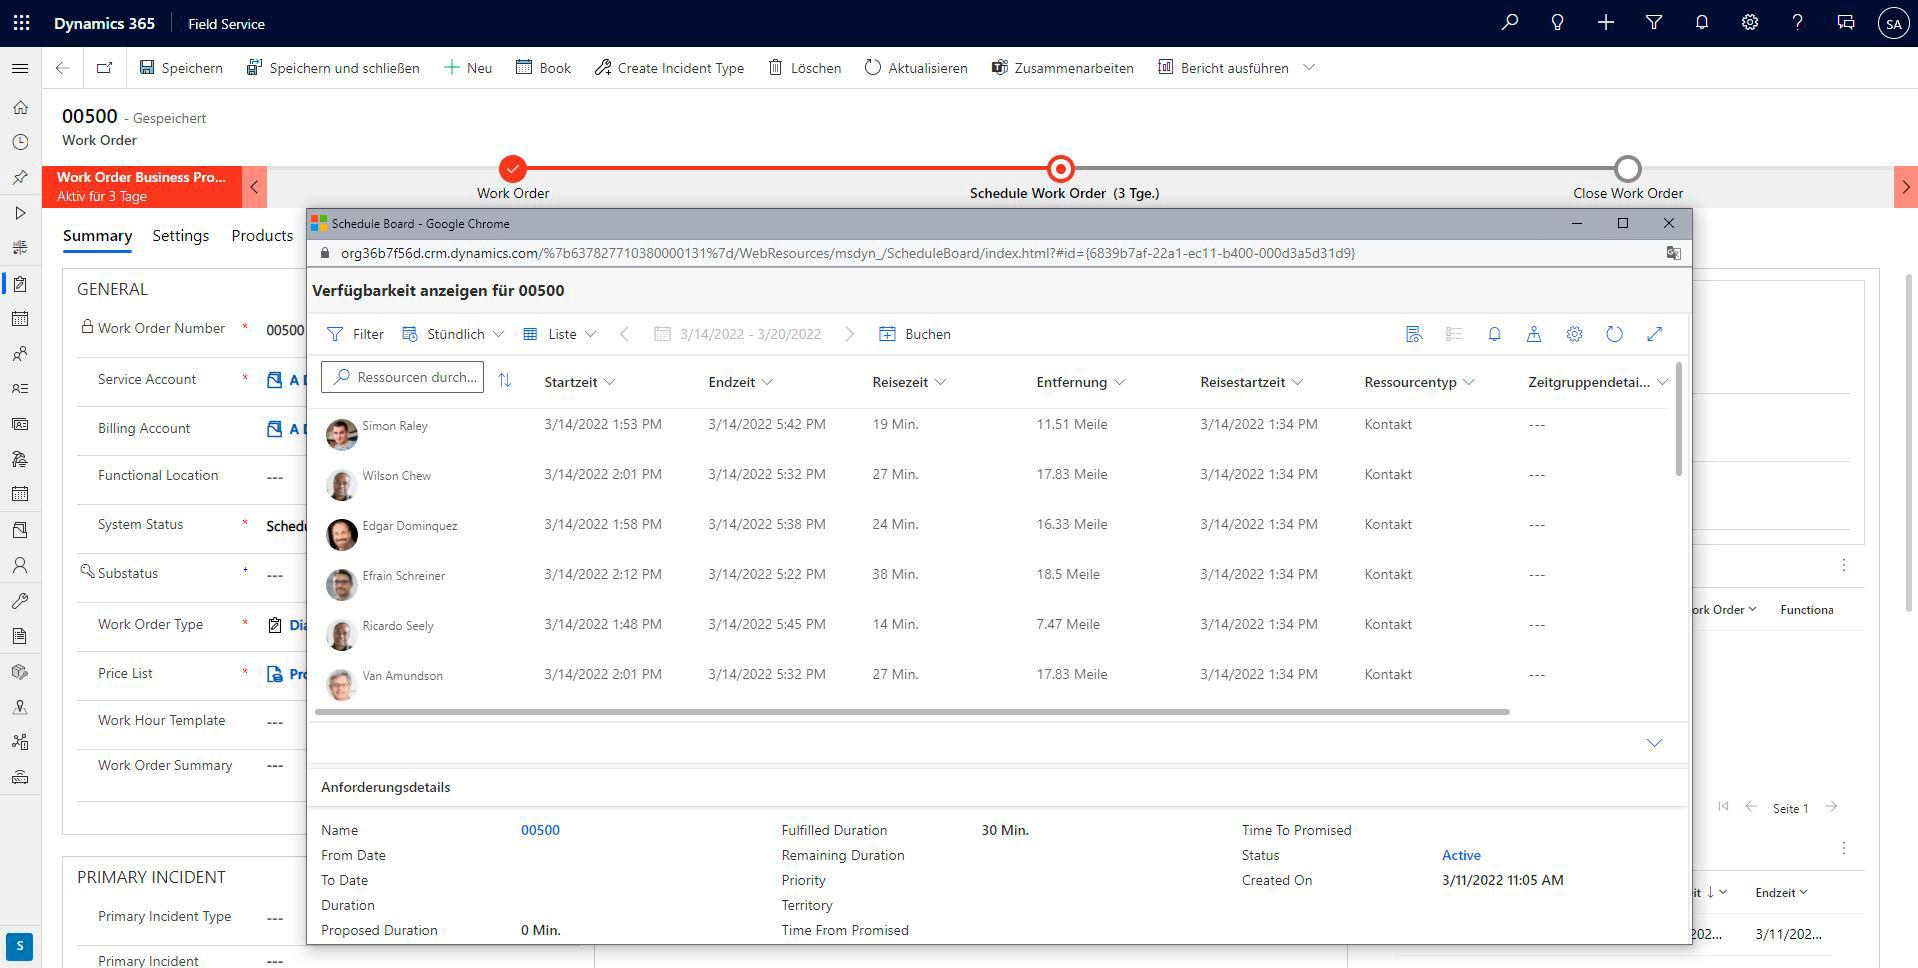Image resolution: width=1918 pixels, height=968 pixels.
Task: Switch to the Products tab
Action: click(262, 236)
